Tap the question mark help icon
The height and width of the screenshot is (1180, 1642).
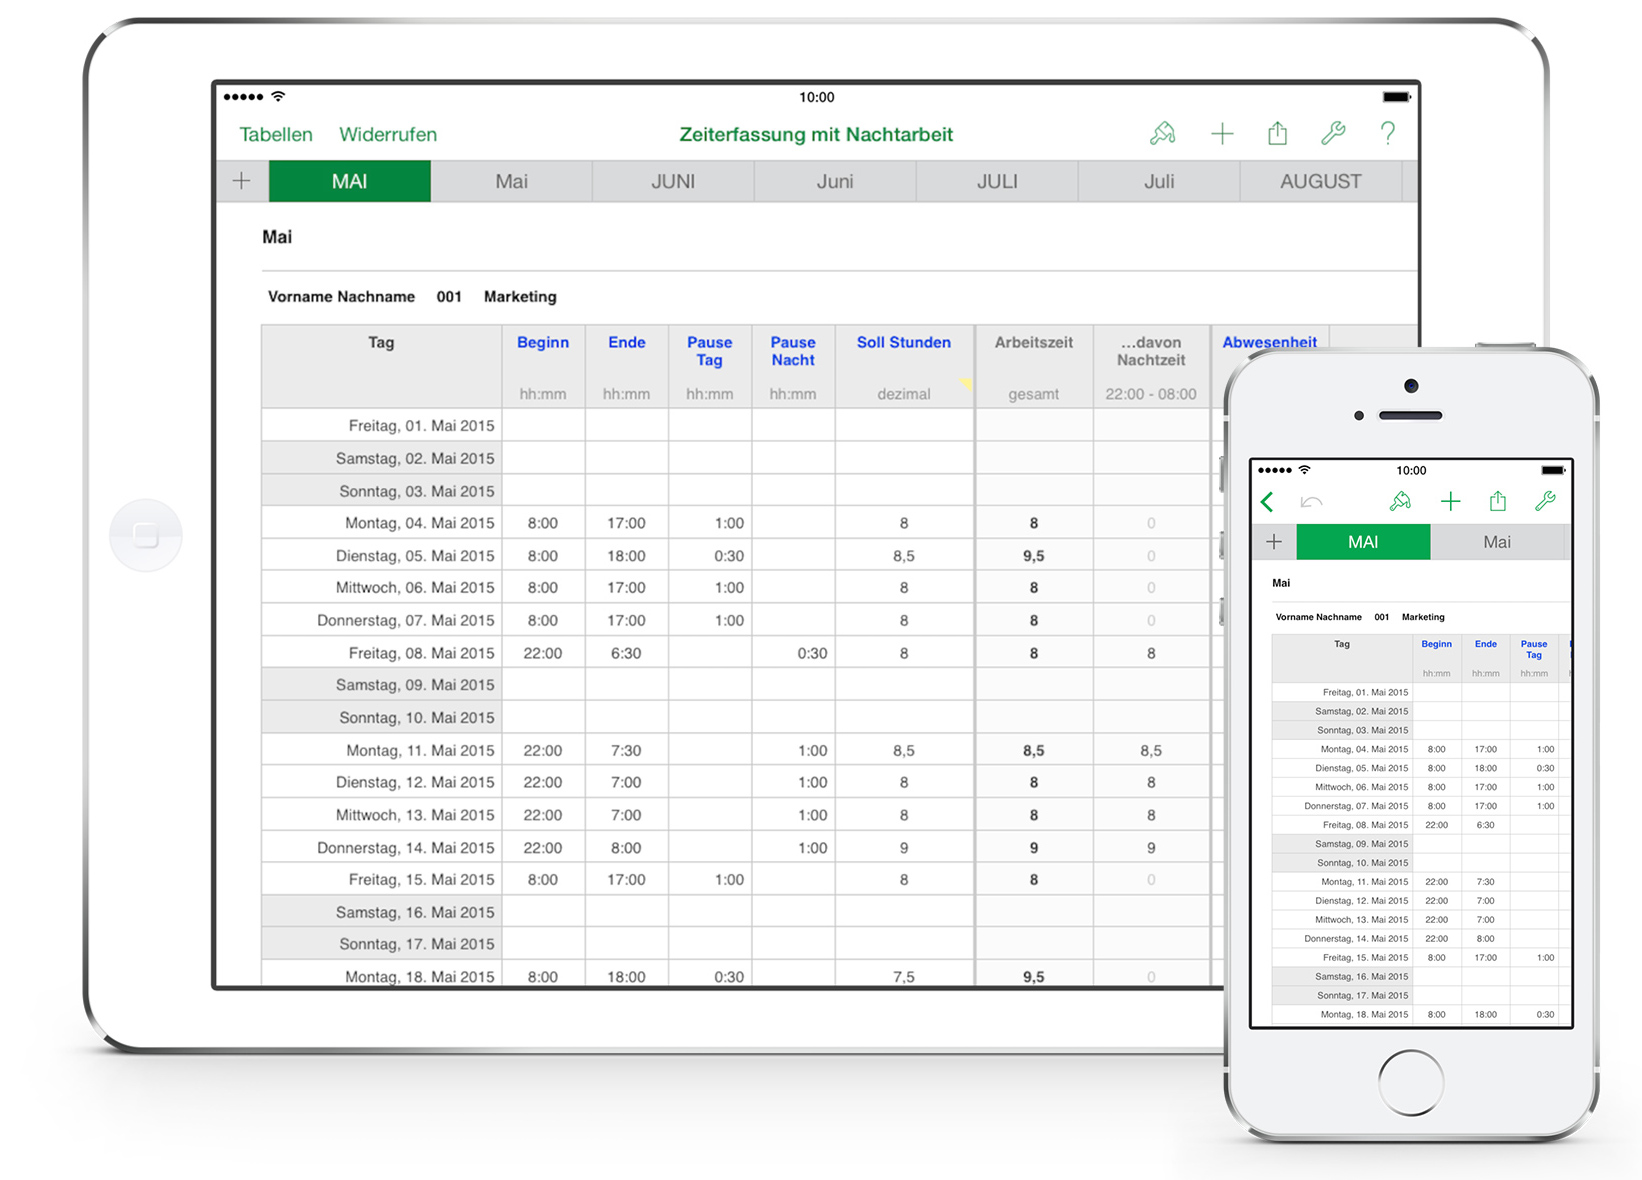point(1387,134)
